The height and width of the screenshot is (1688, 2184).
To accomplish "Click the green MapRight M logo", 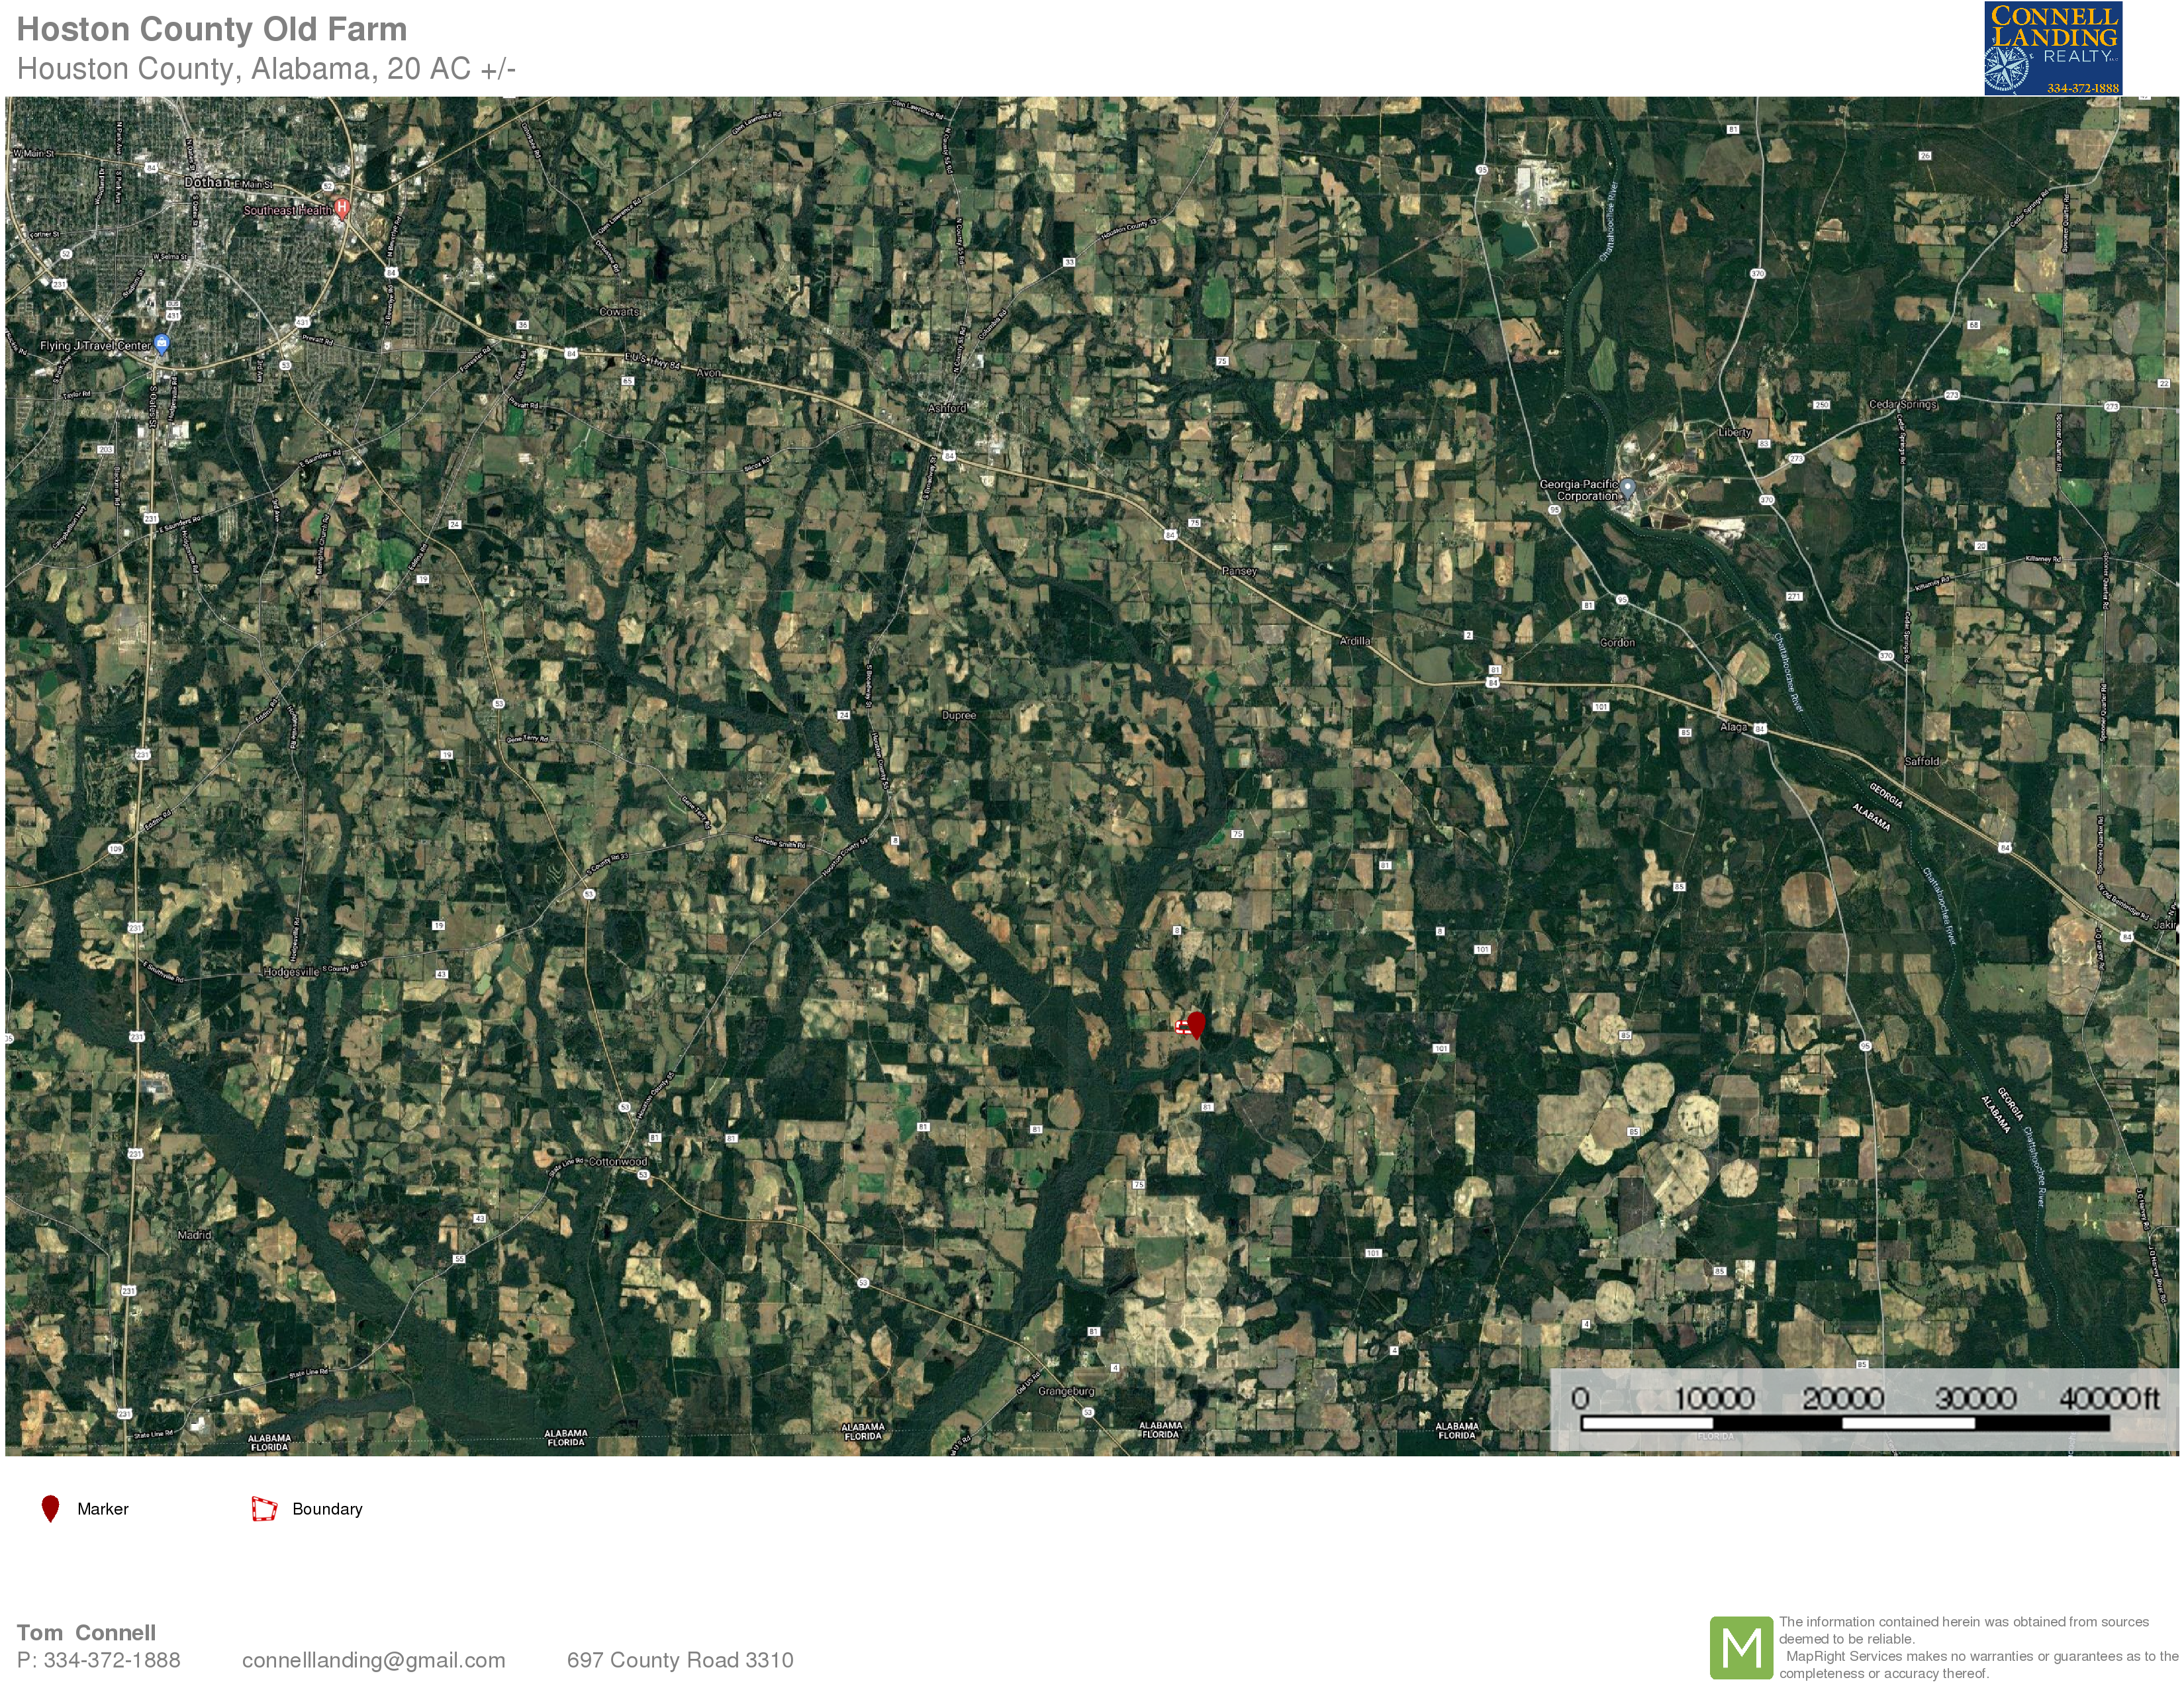I will pos(1741,1647).
